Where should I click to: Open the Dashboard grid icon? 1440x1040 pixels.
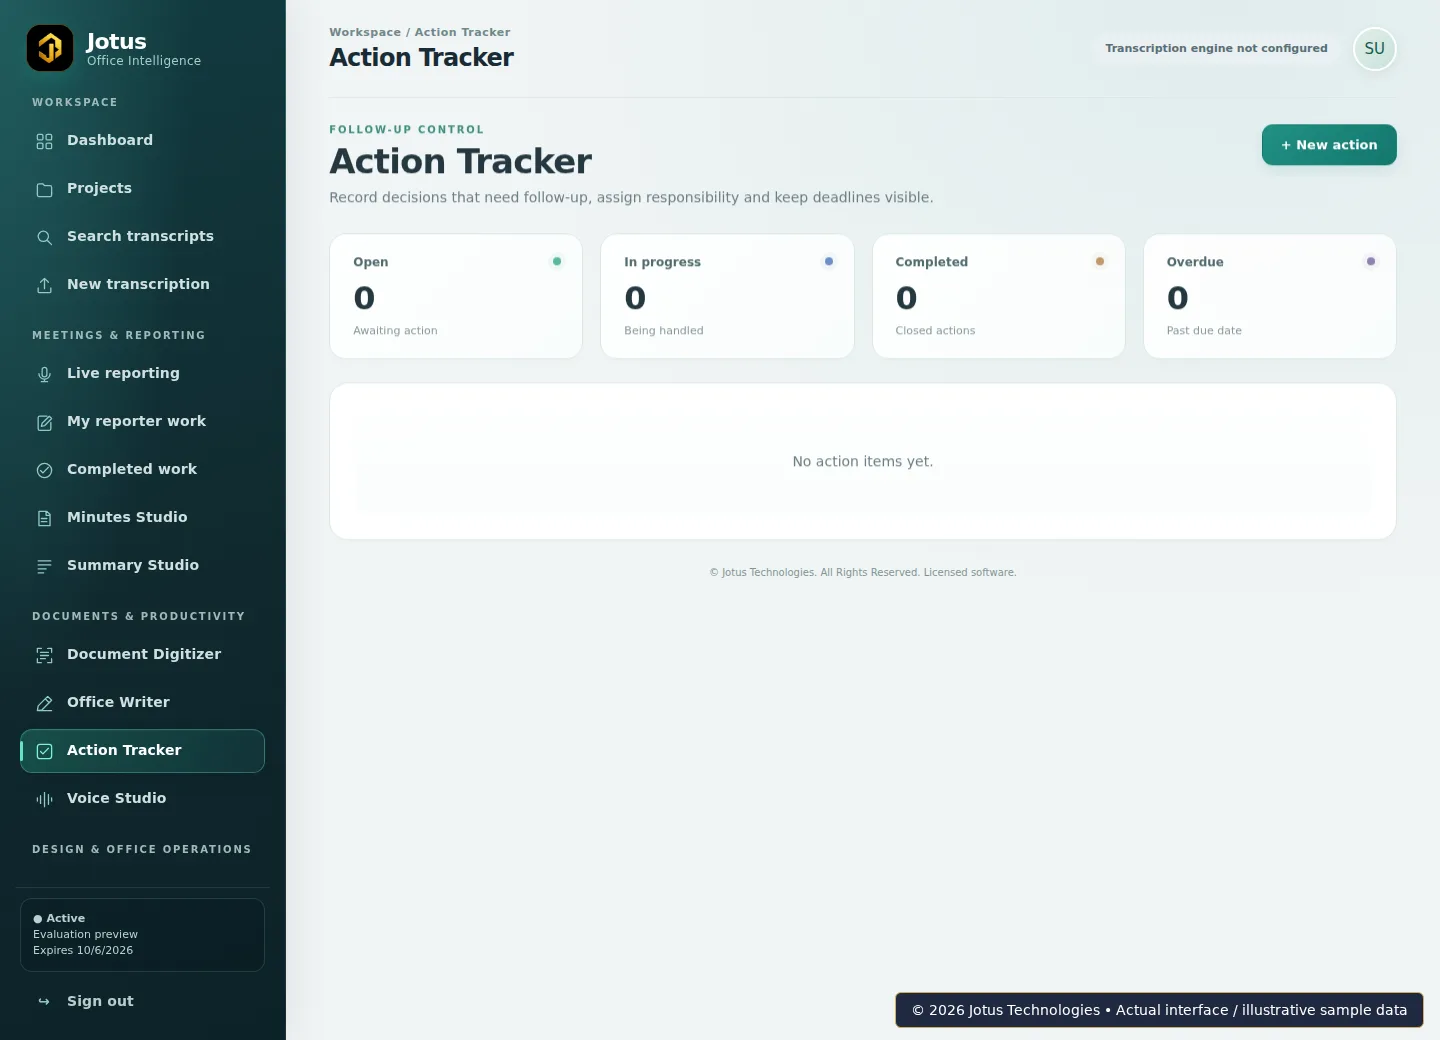(x=44, y=142)
